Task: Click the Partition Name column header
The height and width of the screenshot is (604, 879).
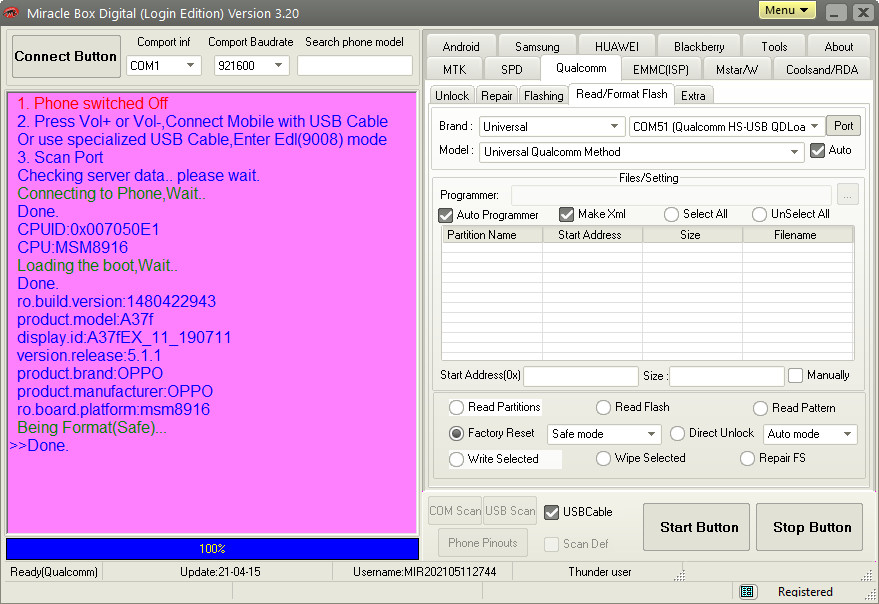Action: (492, 235)
